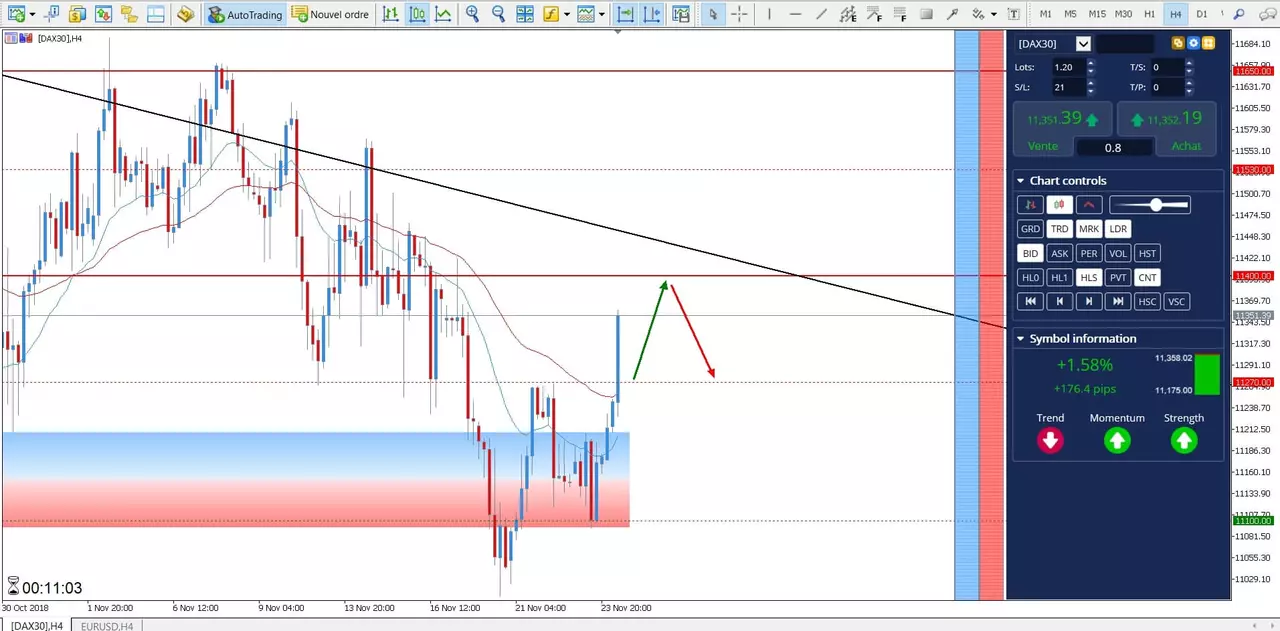Open the DAX30,H4 chart tab
1280x631 pixels.
point(36,625)
